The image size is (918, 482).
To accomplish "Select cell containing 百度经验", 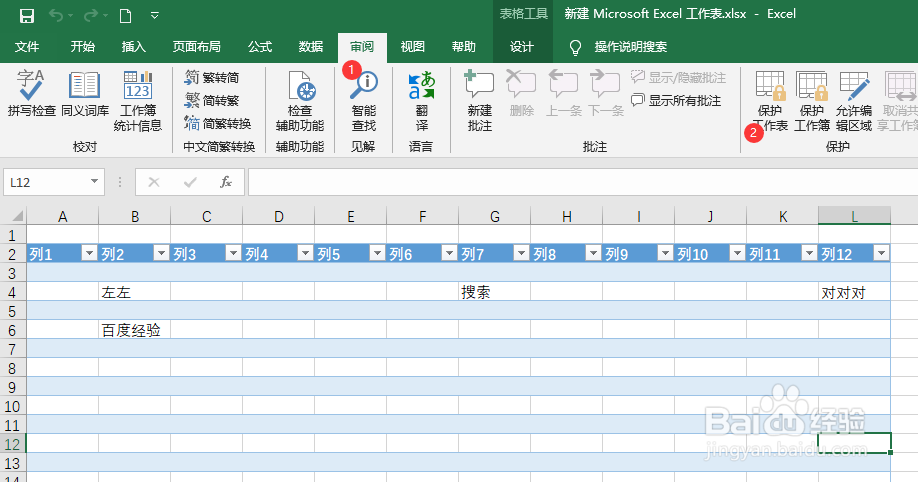I will pos(135,330).
